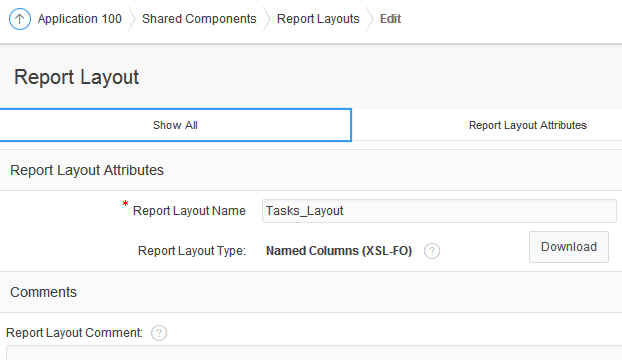This screenshot has height=360, width=622.
Task: Open Shared Components breadcrumb link
Action: tap(199, 19)
